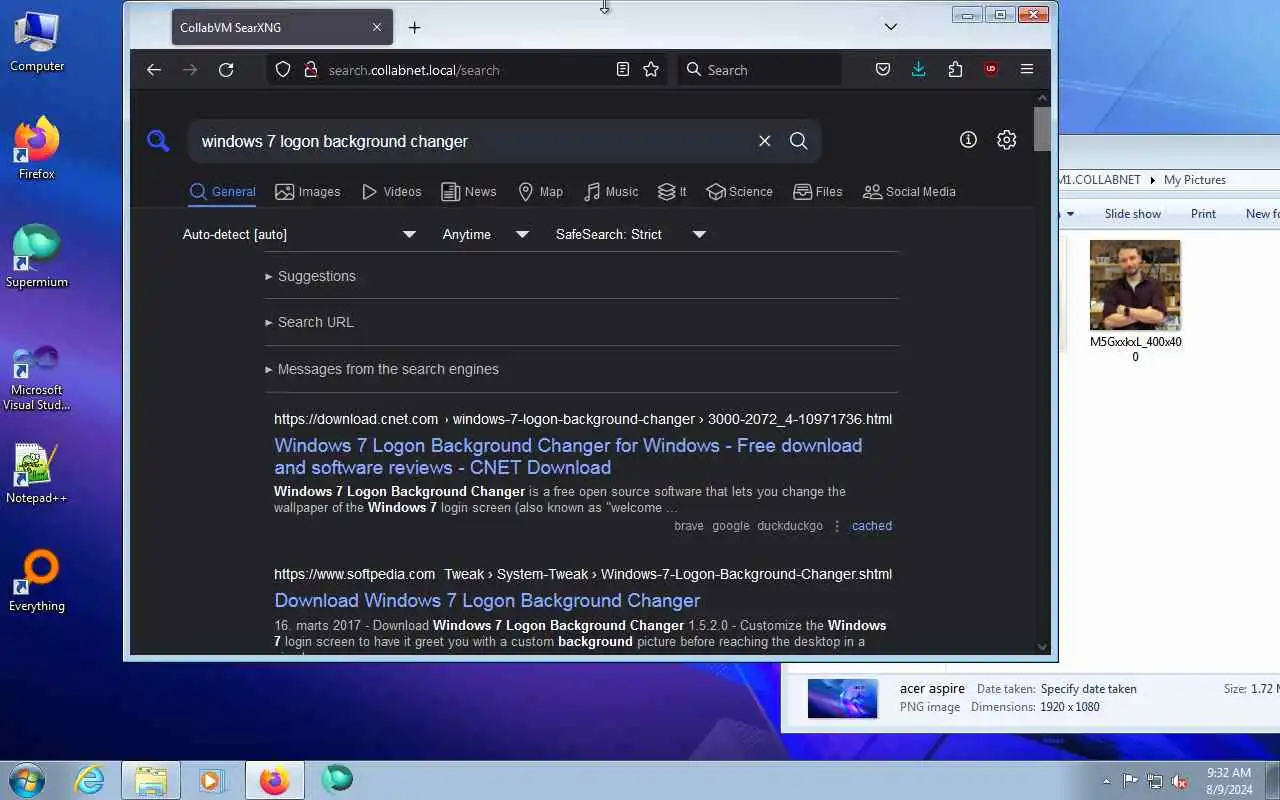Open the Auto-detect language dropdown
1280x800 pixels.
pos(299,234)
